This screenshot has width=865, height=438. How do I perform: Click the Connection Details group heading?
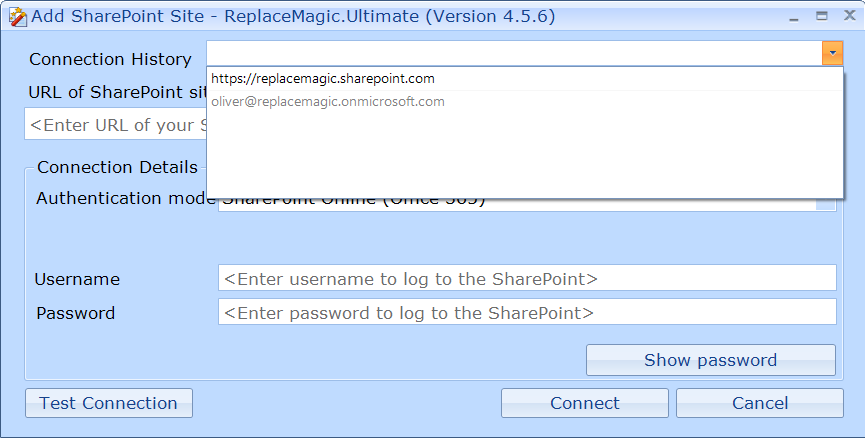[x=117, y=167]
